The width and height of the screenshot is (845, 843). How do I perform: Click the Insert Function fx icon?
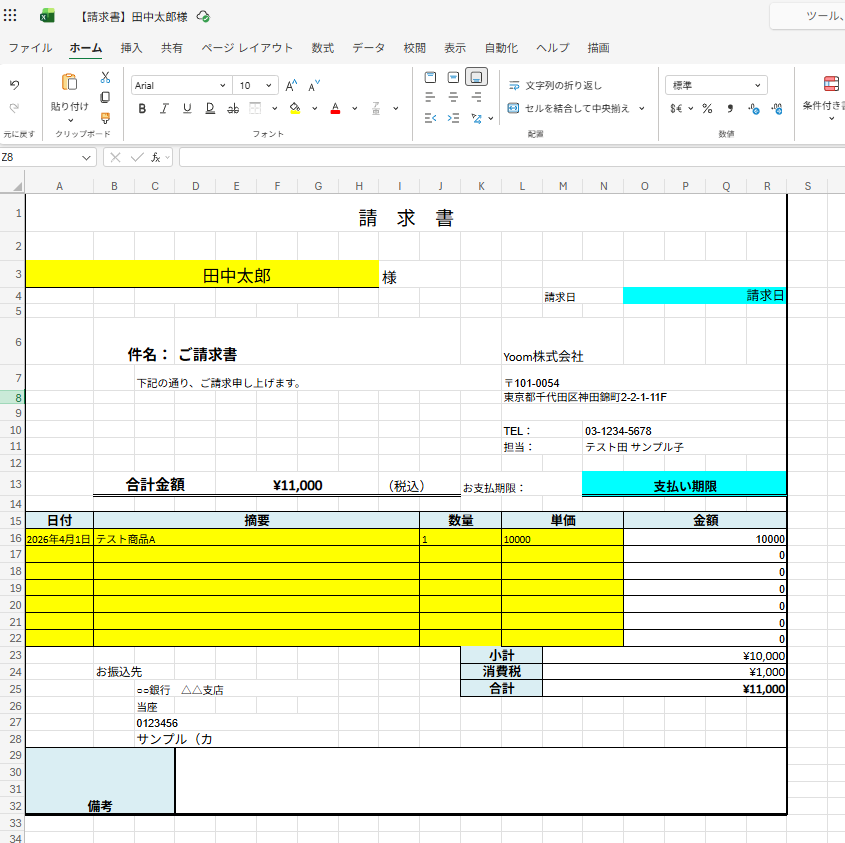coord(156,157)
